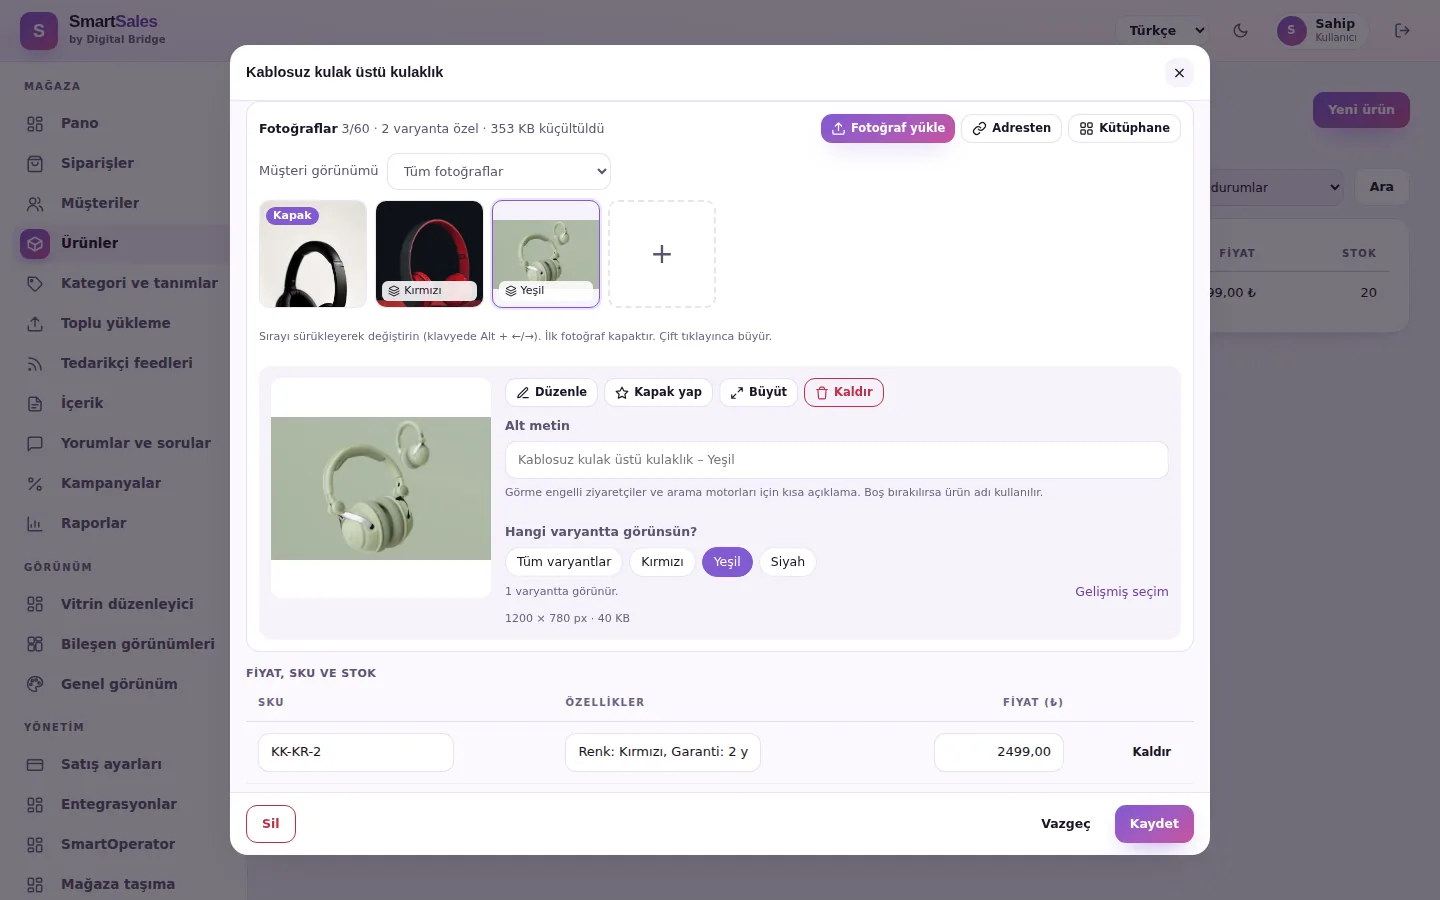Open the Kütüphane button

[x=1125, y=128]
